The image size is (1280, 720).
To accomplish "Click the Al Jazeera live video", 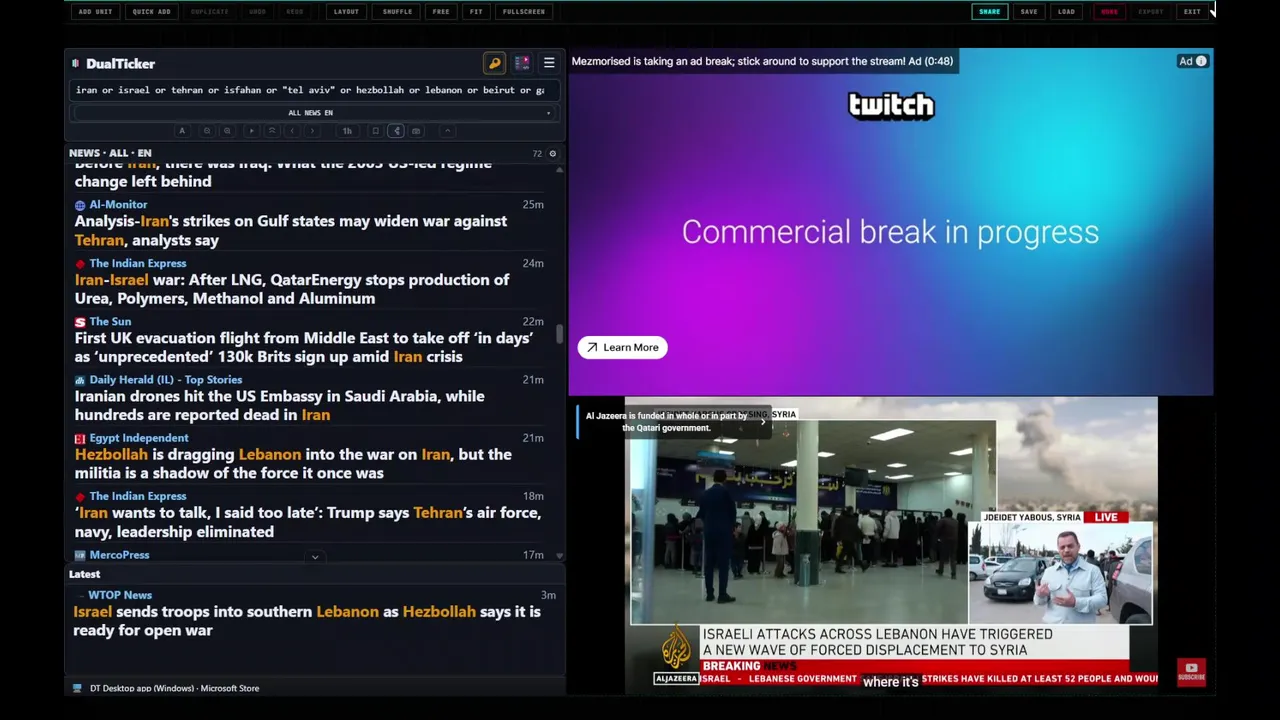I will coord(891,545).
